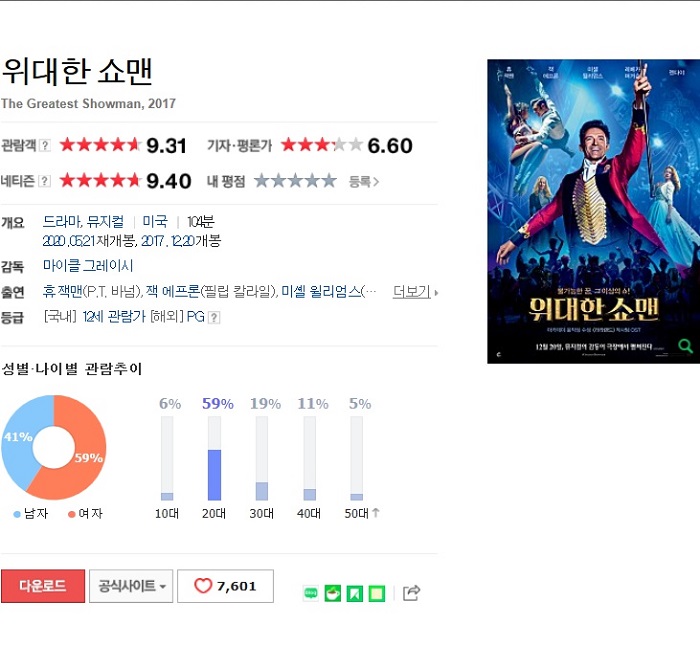Set my rating on 내 평점 stars
This screenshot has width=700, height=668.
(295, 181)
